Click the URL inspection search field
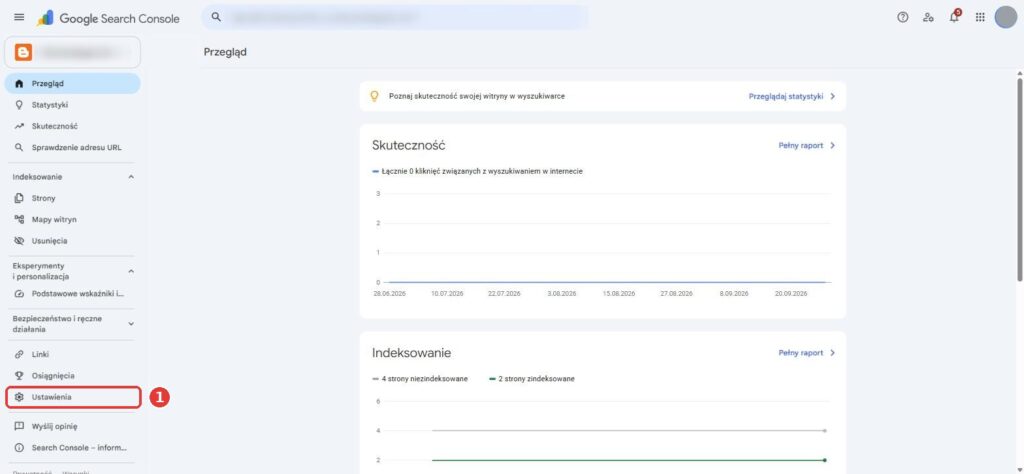This screenshot has height=474, width=1024. point(394,18)
